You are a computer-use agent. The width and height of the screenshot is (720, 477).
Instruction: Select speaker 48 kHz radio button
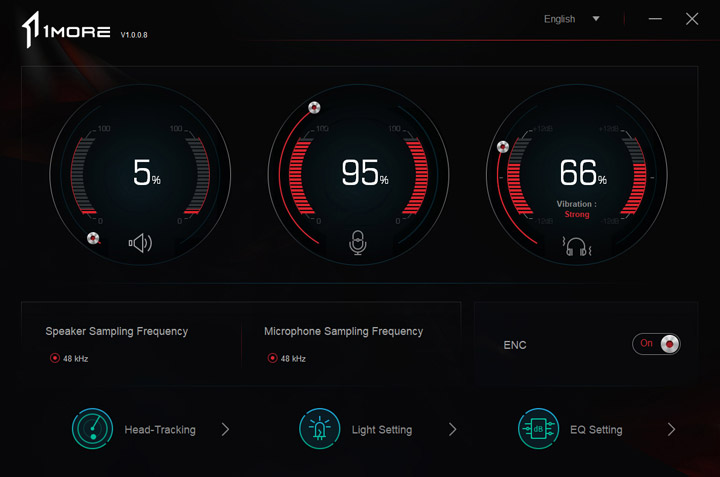(55, 358)
